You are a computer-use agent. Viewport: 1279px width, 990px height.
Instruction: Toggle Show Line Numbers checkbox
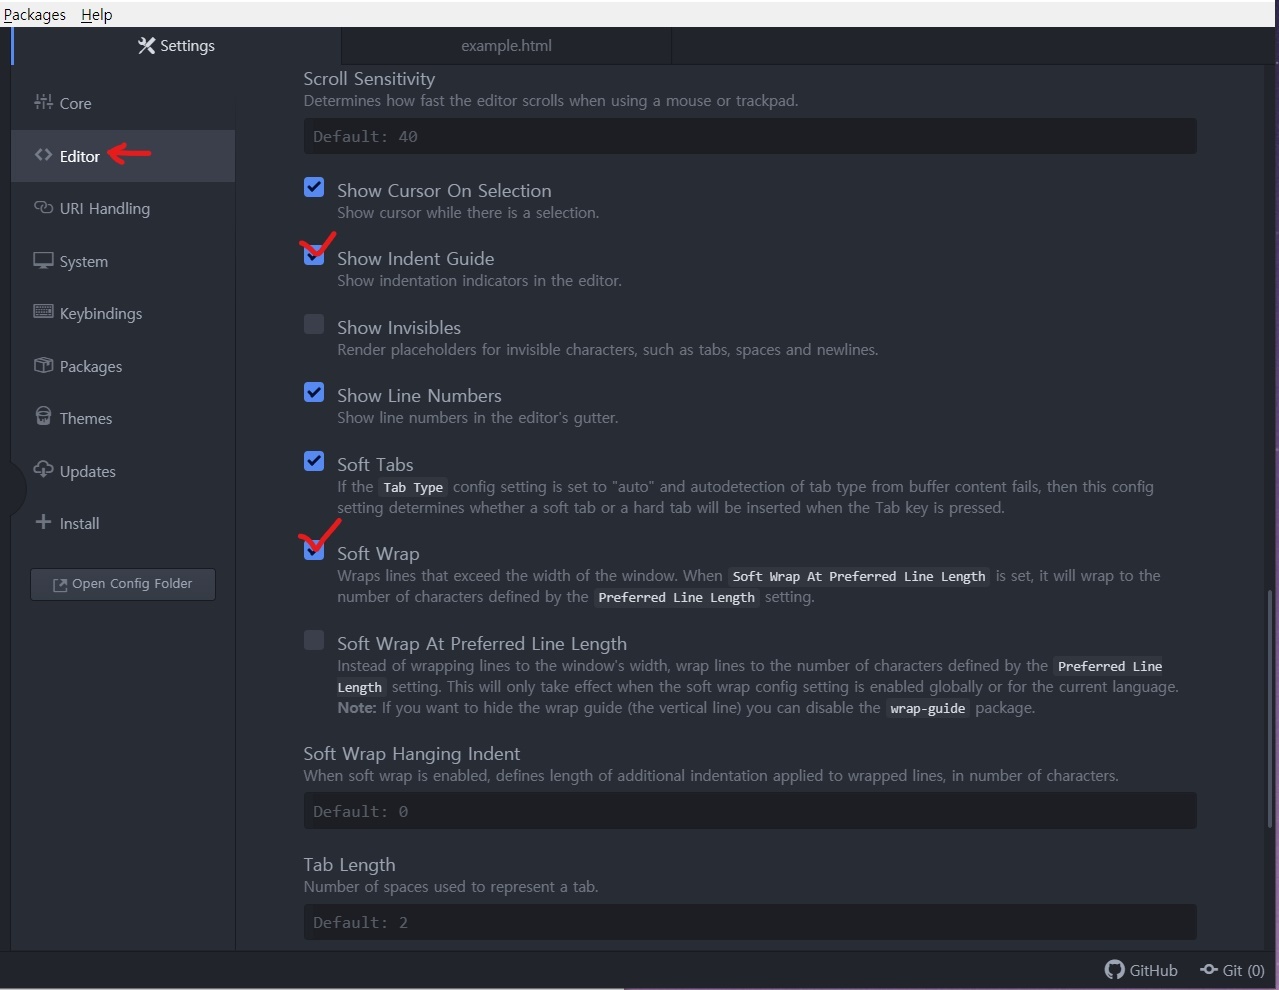(x=314, y=392)
